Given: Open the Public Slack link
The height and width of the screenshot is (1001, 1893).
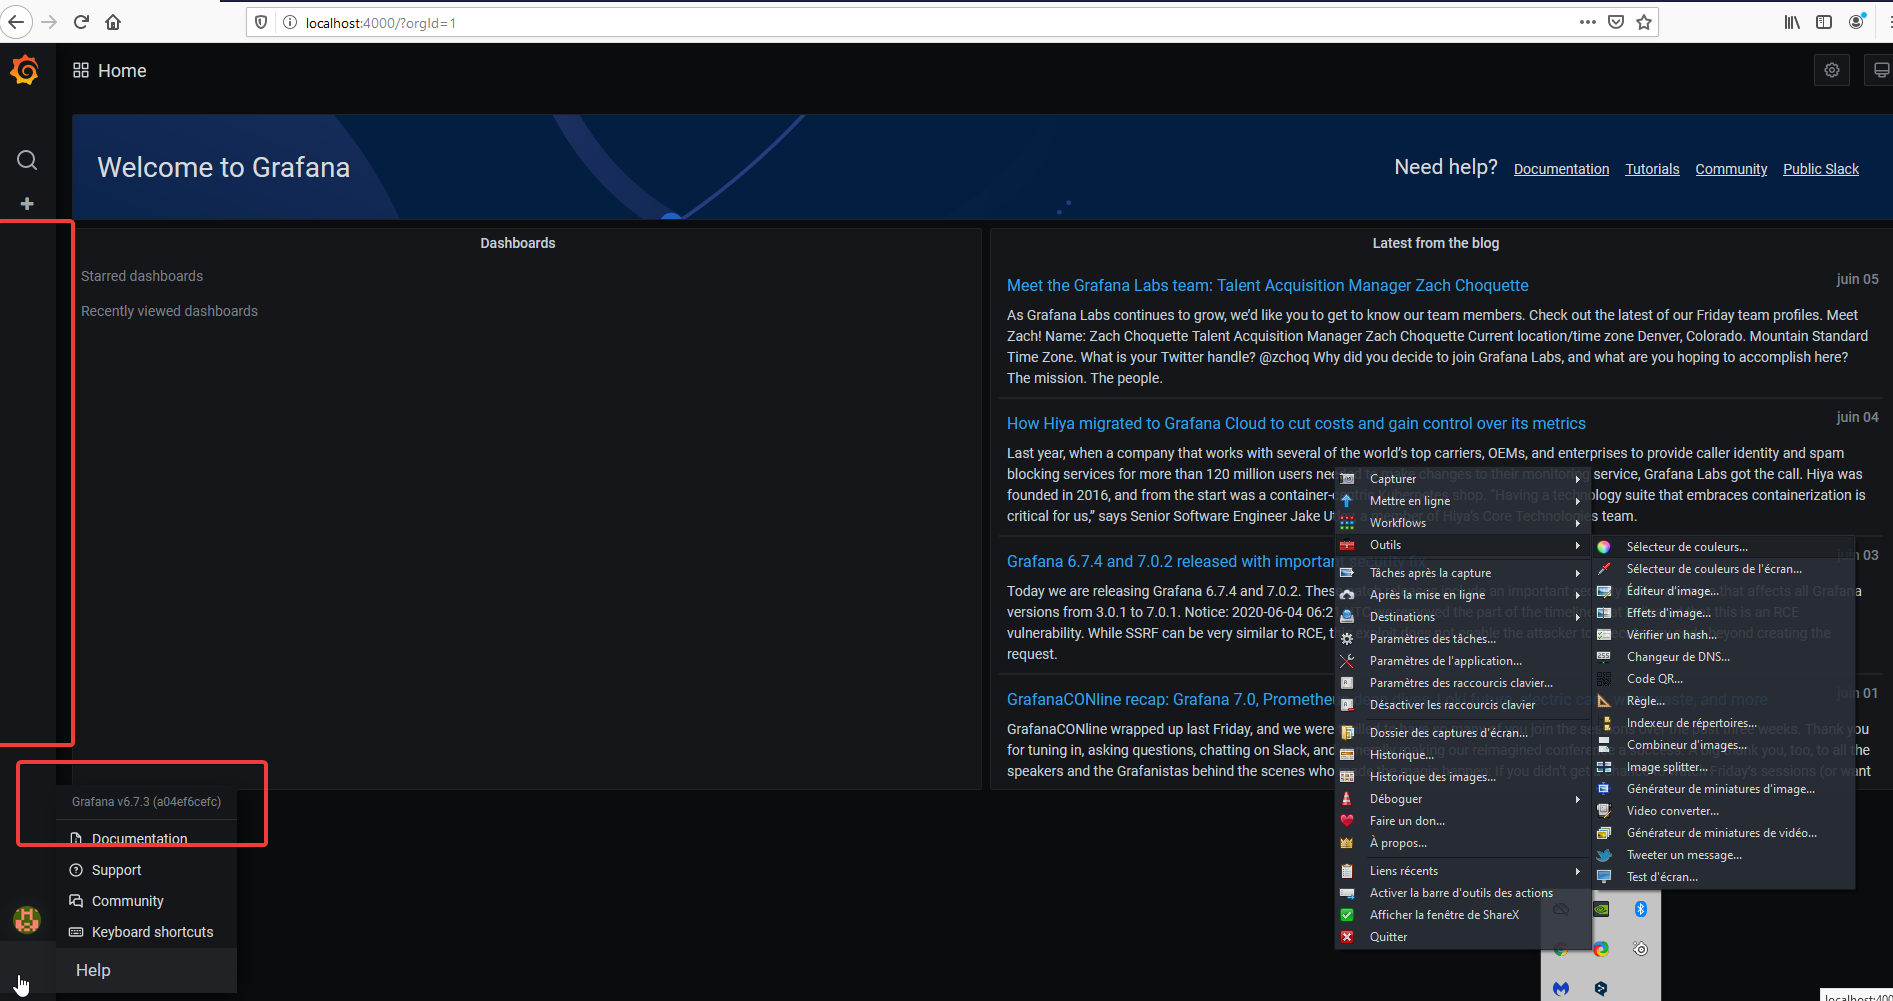Looking at the screenshot, I should pyautogui.click(x=1820, y=168).
